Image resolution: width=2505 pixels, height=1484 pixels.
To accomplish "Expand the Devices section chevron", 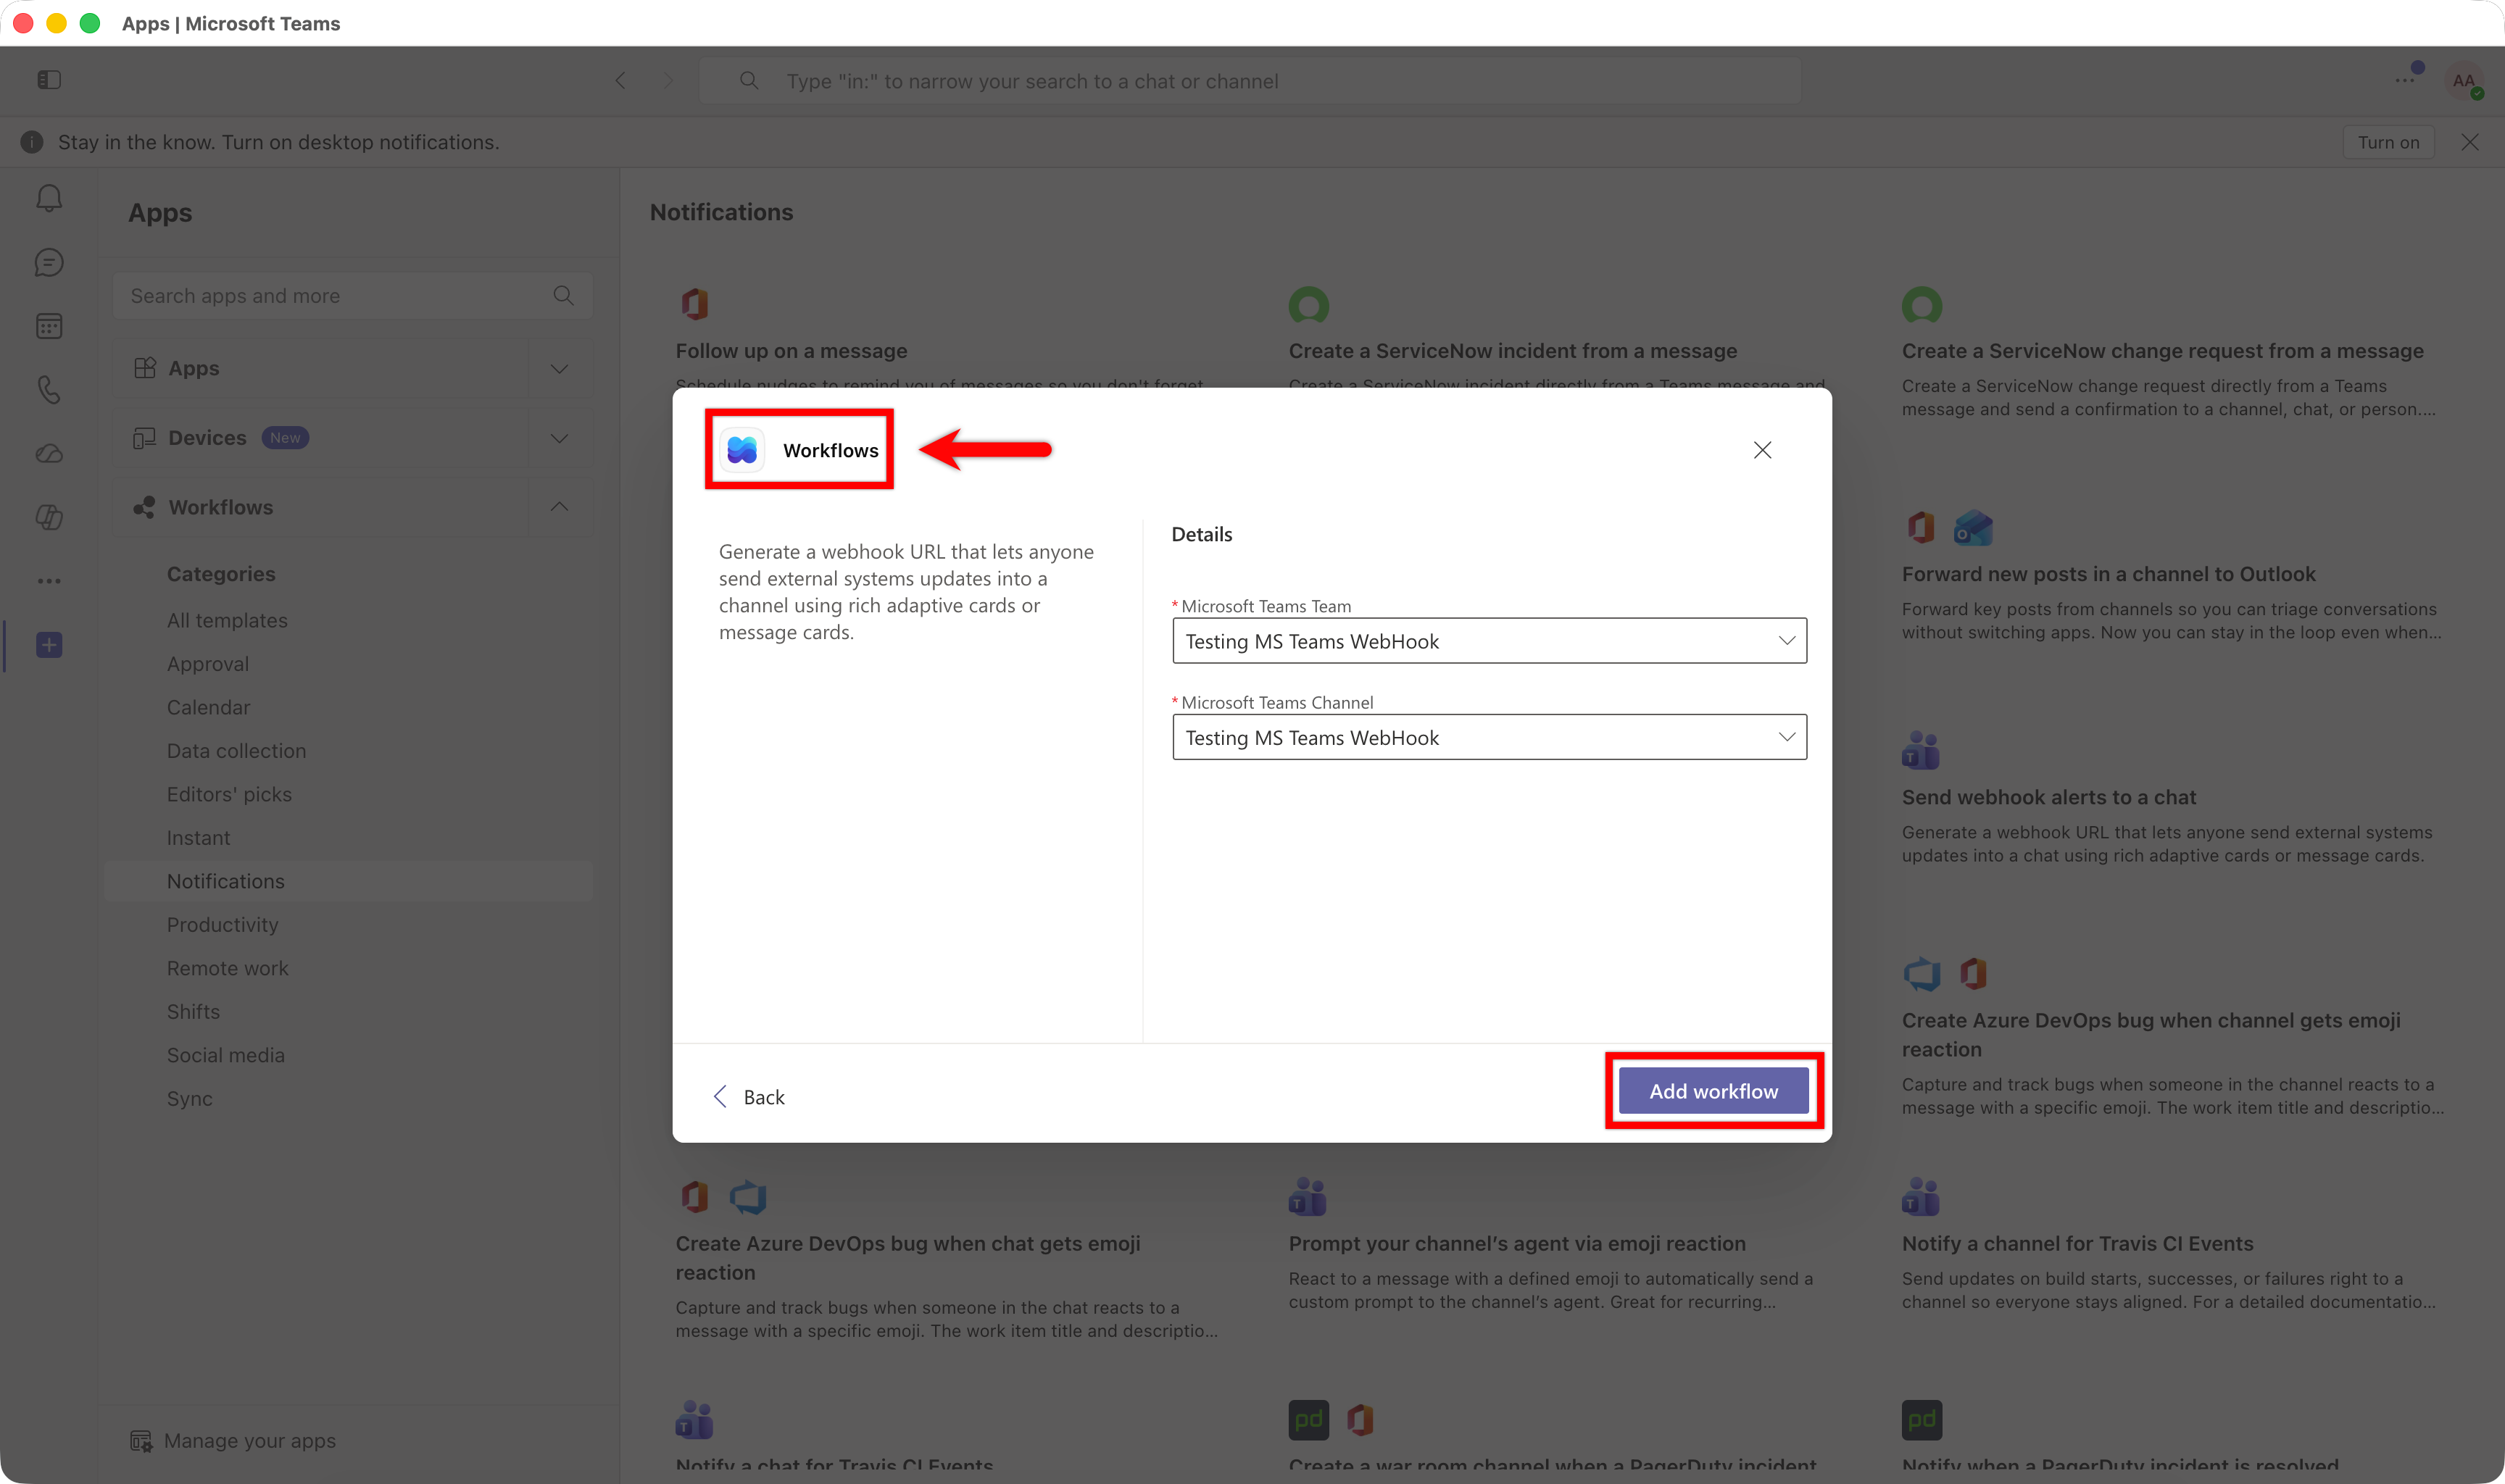I will pyautogui.click(x=559, y=438).
